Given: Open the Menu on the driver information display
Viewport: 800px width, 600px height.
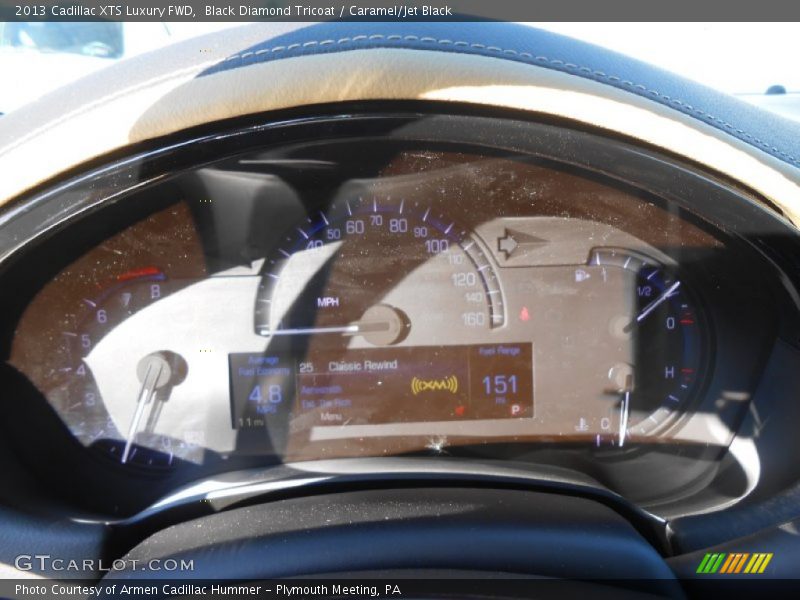Looking at the screenshot, I should 328,417.
